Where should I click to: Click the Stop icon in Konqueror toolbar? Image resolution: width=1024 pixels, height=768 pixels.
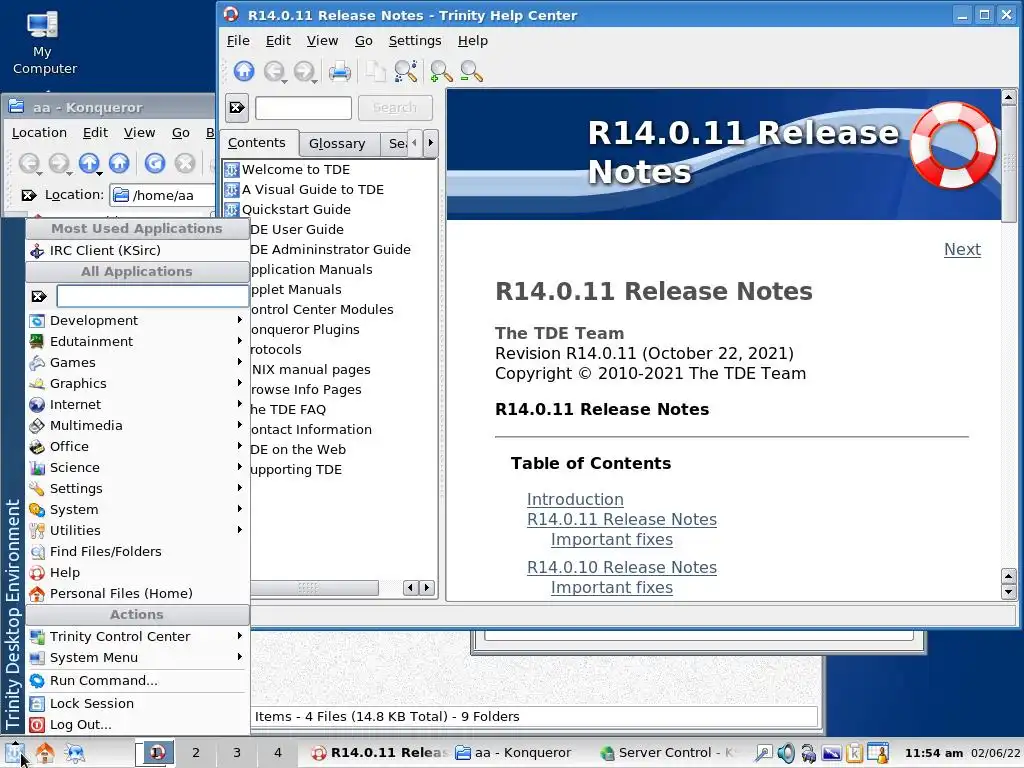tap(185, 163)
